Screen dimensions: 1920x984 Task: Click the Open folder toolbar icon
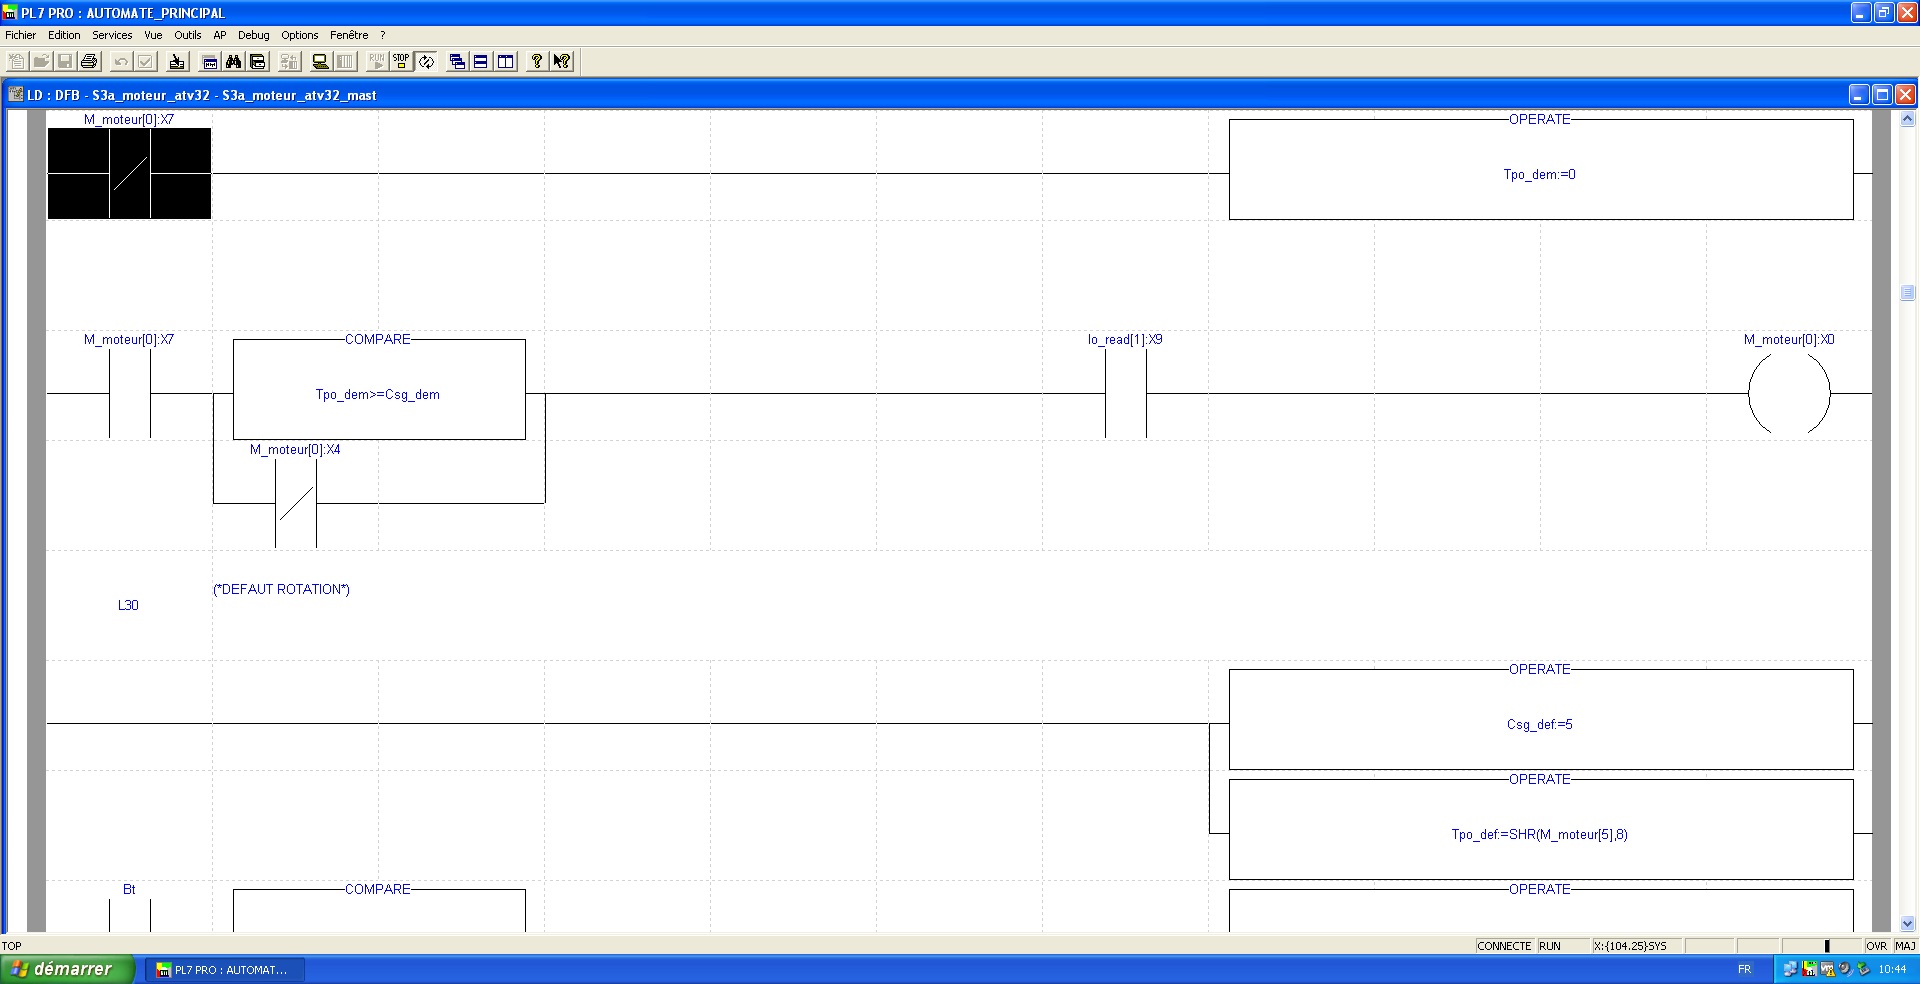pyautogui.click(x=41, y=62)
